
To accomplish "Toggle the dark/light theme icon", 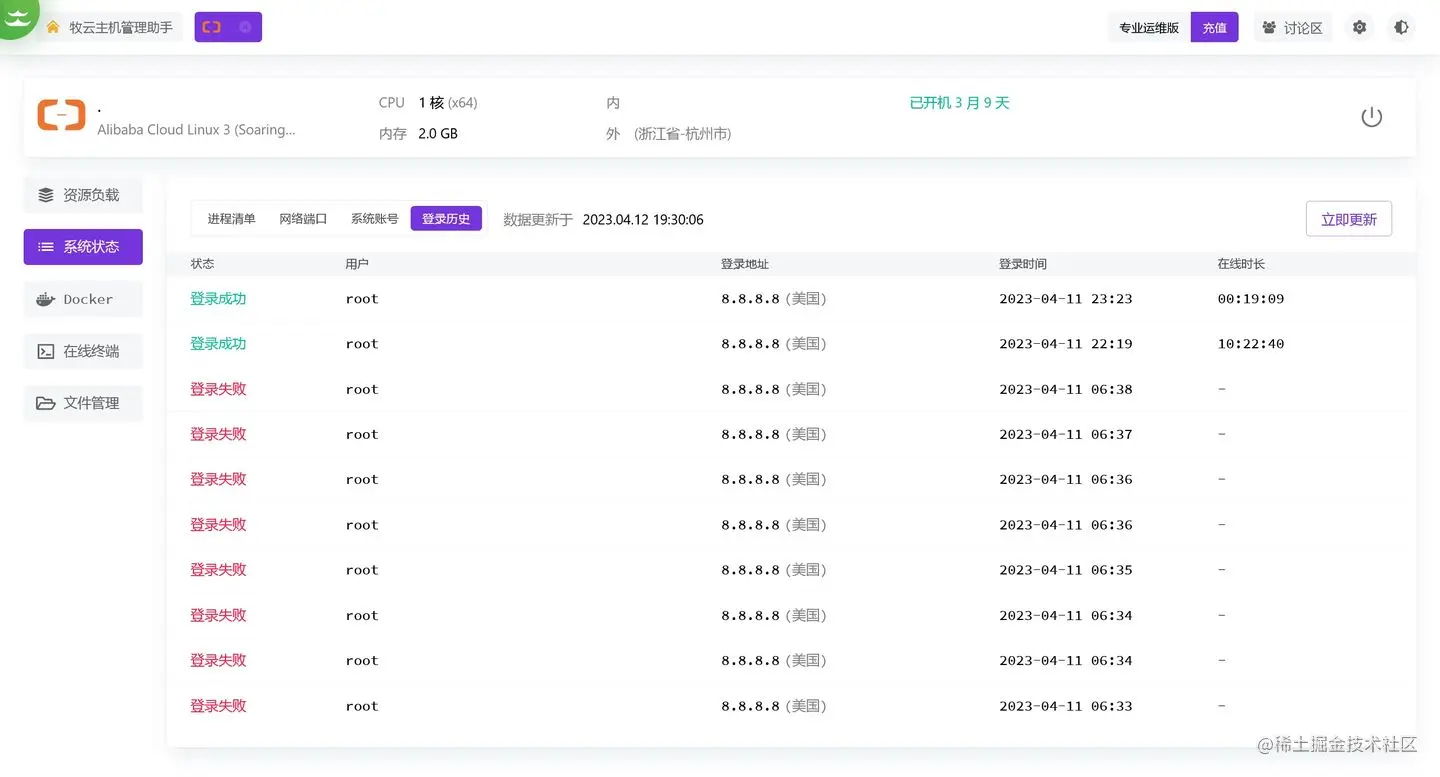I will 1401,27.
